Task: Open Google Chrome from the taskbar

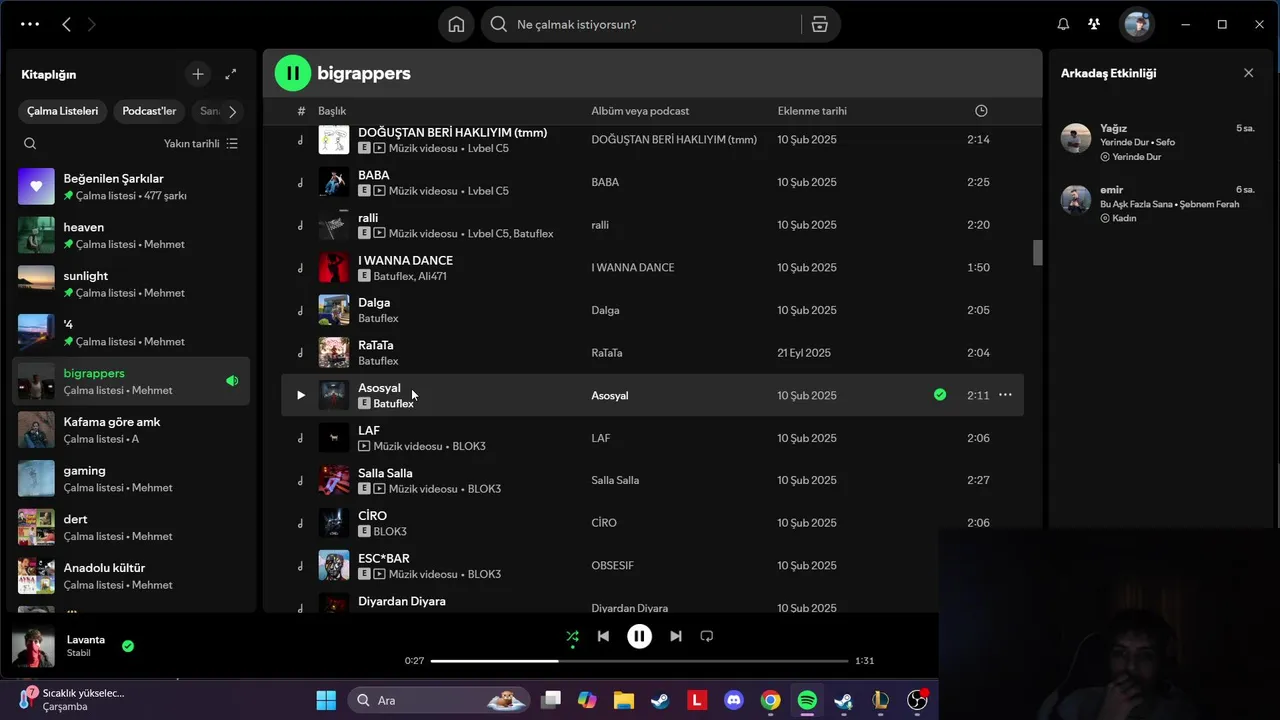Action: [770, 700]
